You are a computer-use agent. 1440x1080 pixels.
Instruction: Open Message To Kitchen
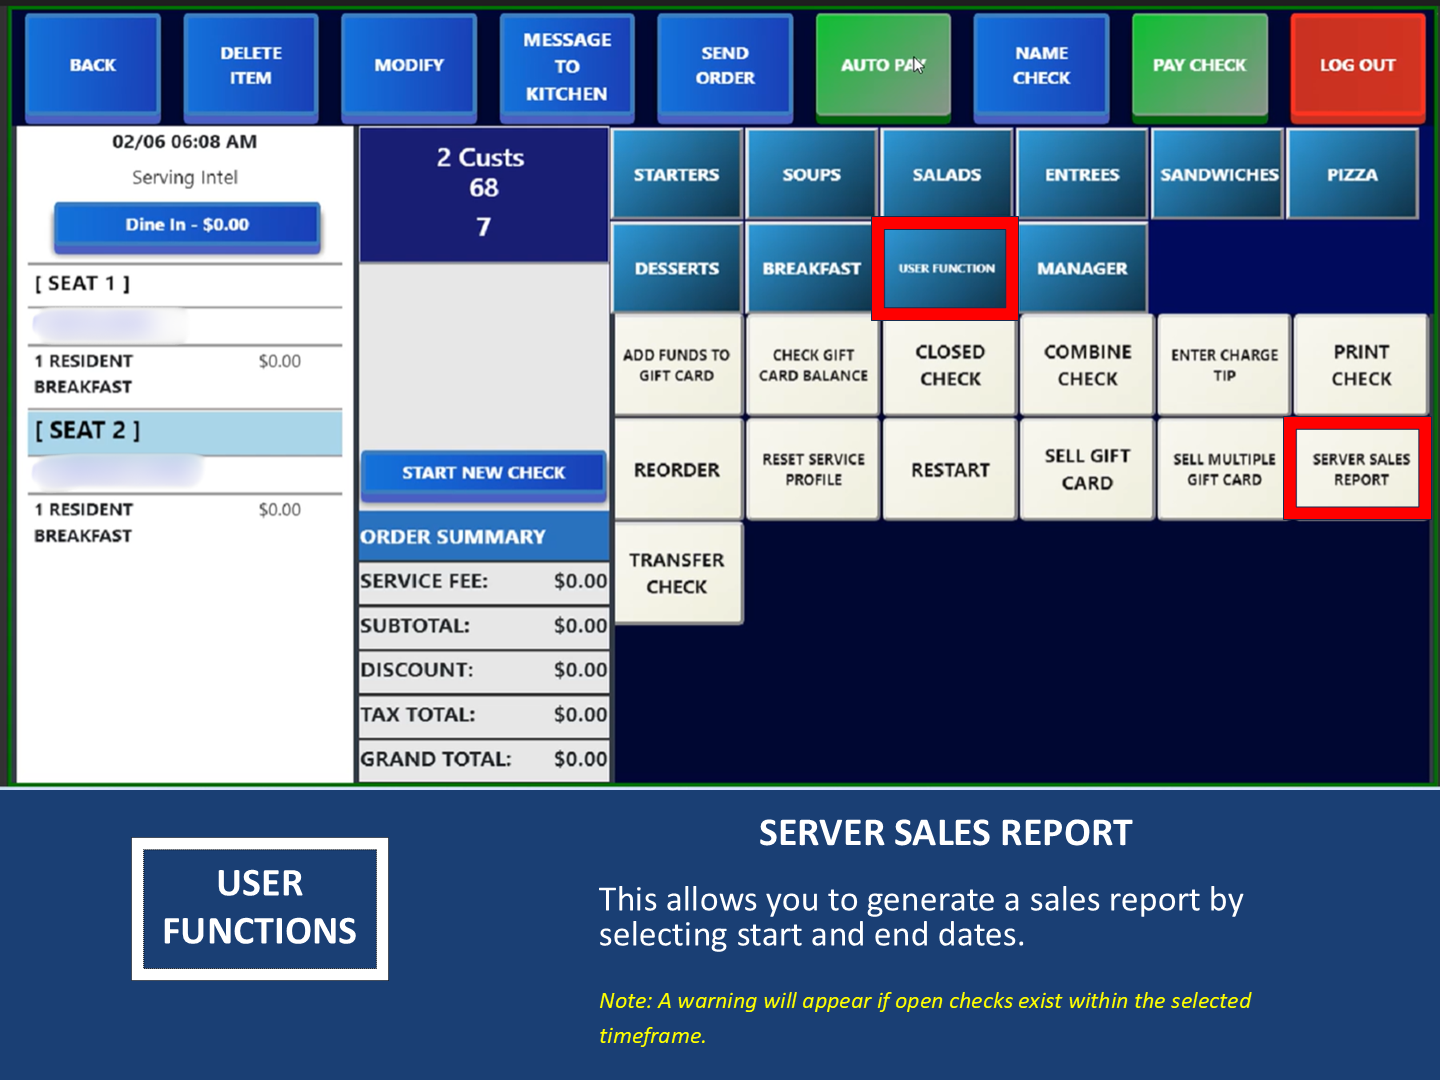pos(566,66)
